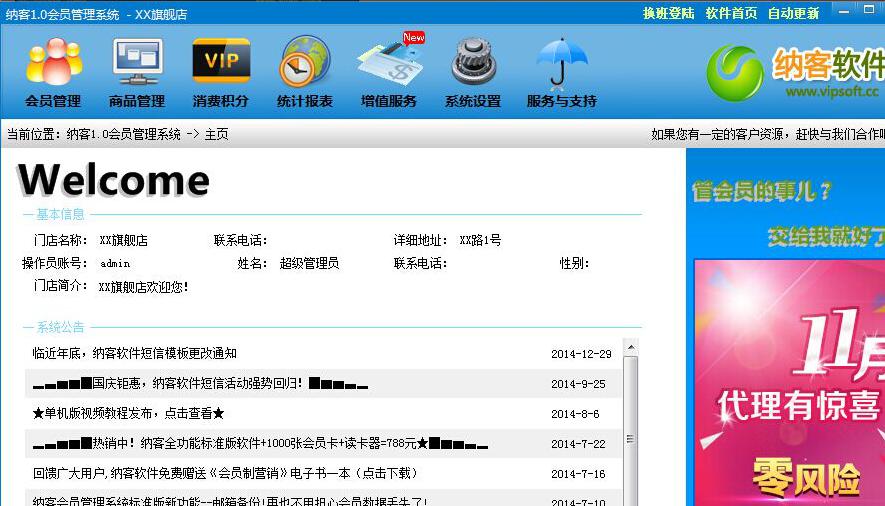
Task: Open the 临近年底 短信模板更改通知 announcement
Action: (x=135, y=354)
